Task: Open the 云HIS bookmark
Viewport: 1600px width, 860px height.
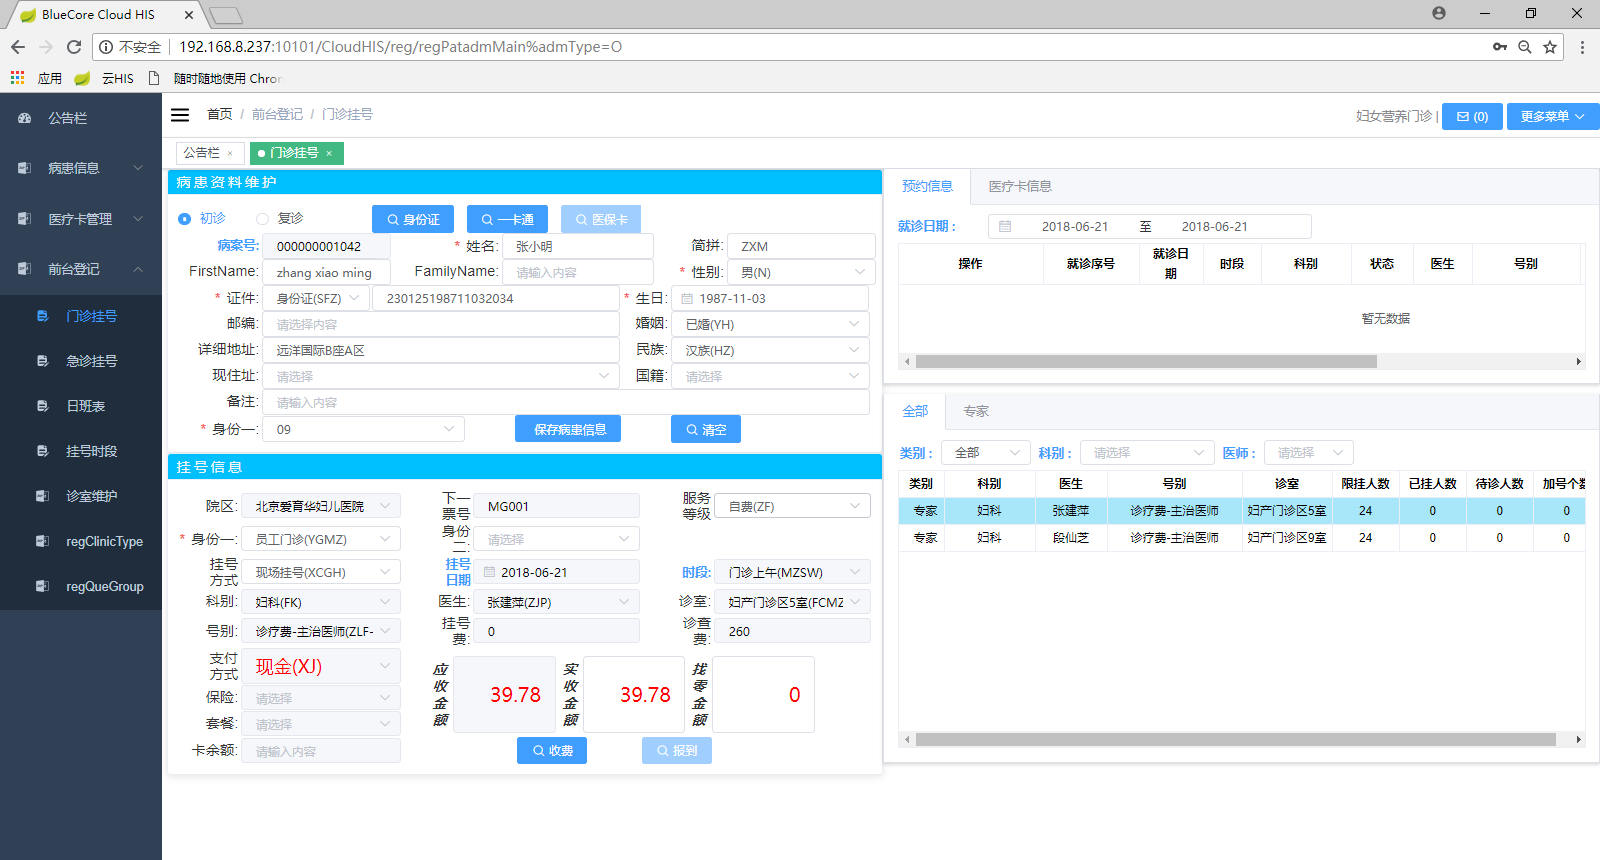Action: point(104,78)
